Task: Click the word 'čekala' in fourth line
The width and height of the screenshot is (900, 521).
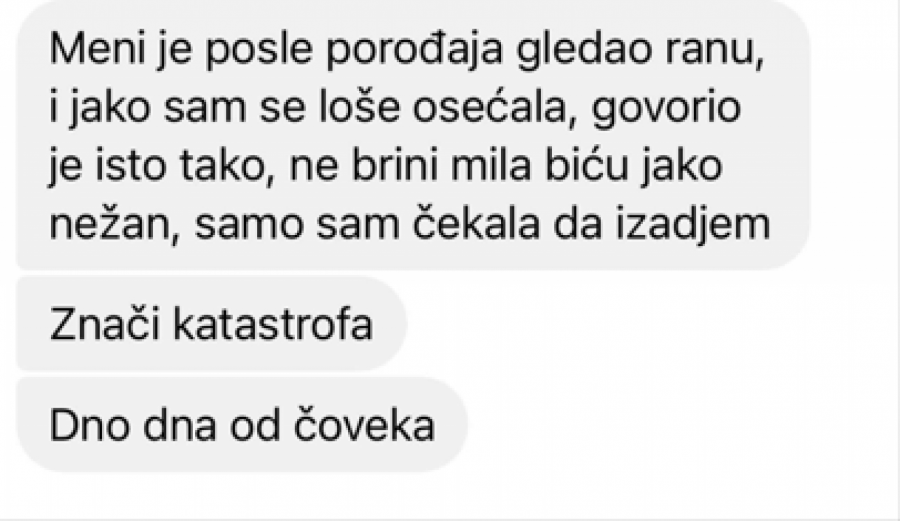Action: 476,224
